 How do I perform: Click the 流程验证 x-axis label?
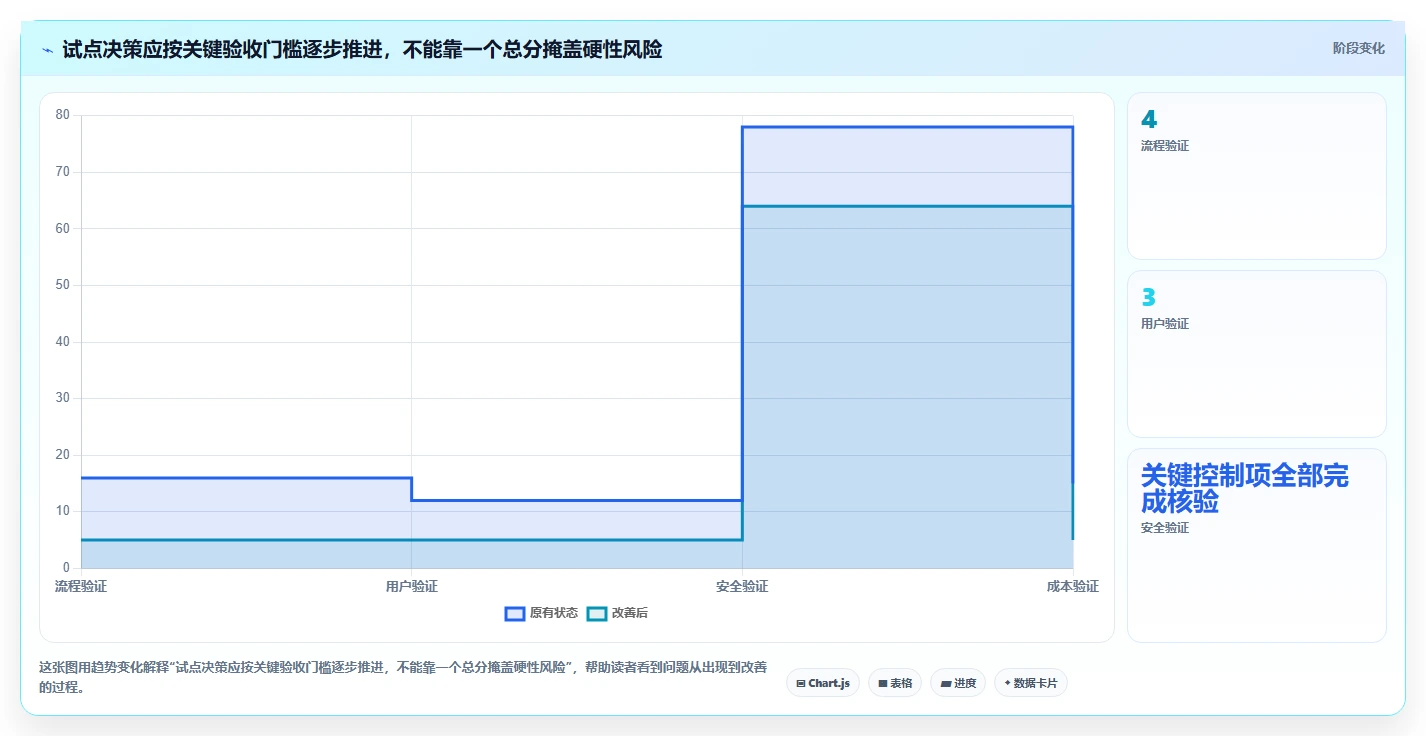click(81, 586)
